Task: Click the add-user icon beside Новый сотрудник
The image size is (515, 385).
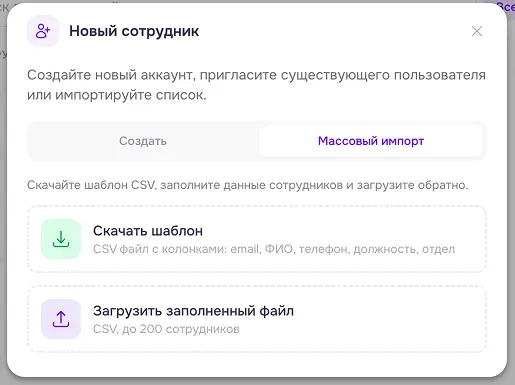Action: pyautogui.click(x=43, y=31)
